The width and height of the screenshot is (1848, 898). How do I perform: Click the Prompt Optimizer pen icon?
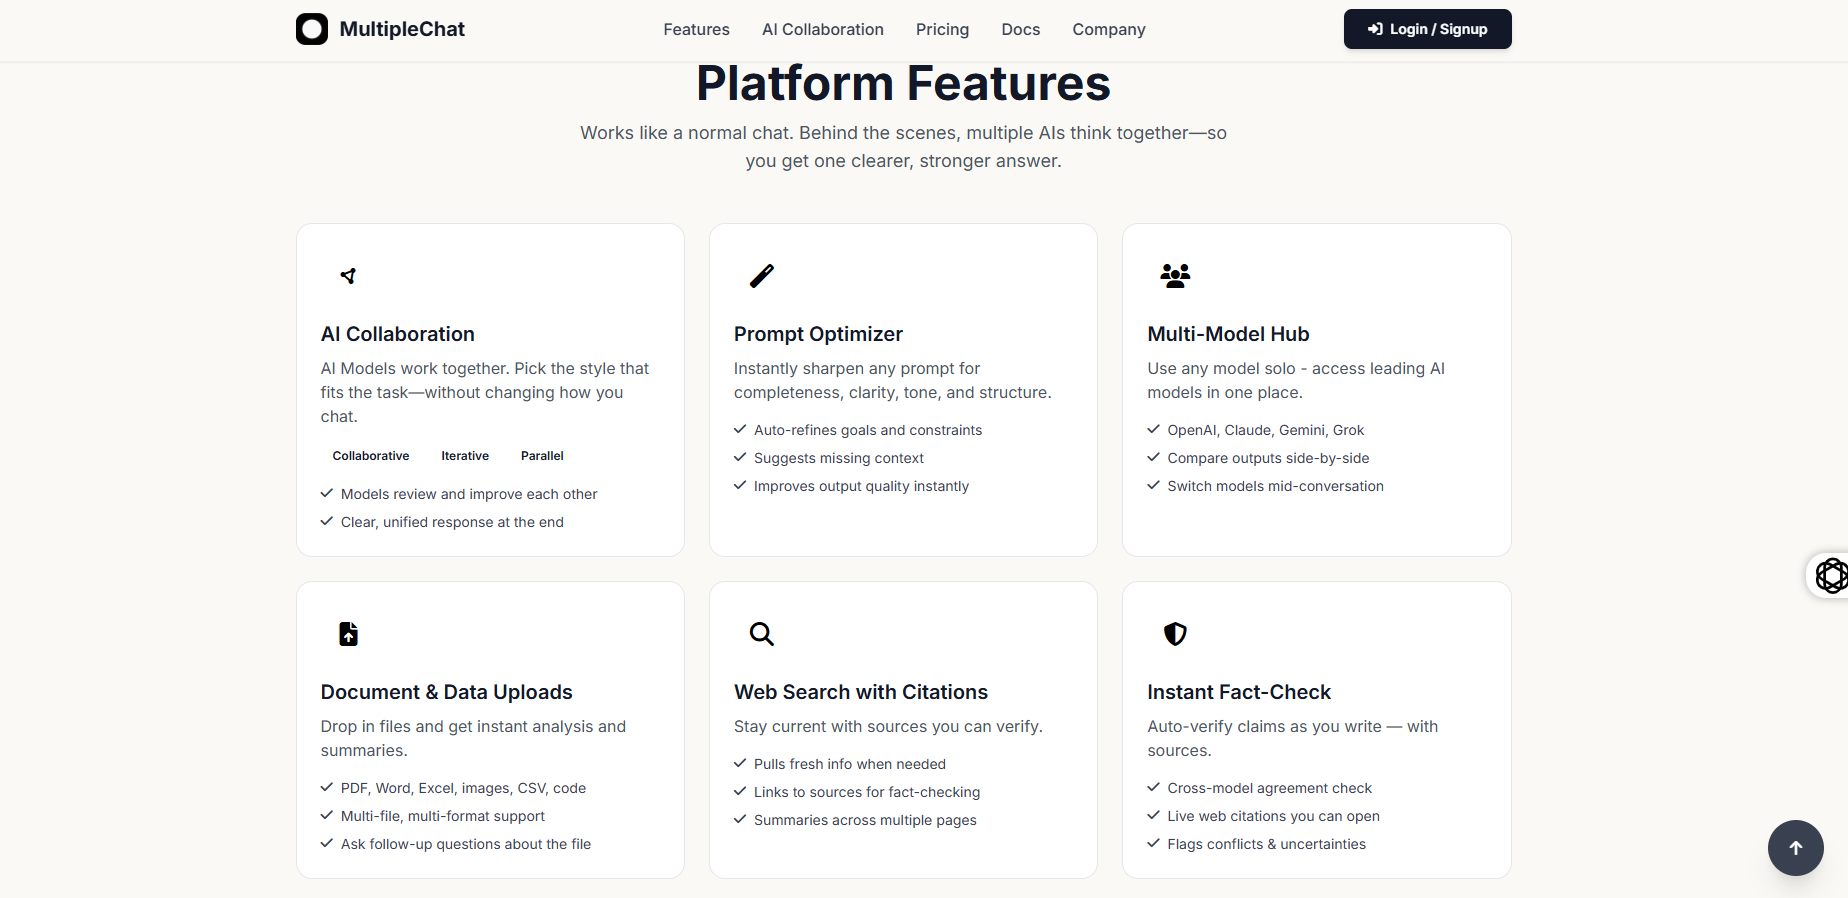tap(762, 276)
